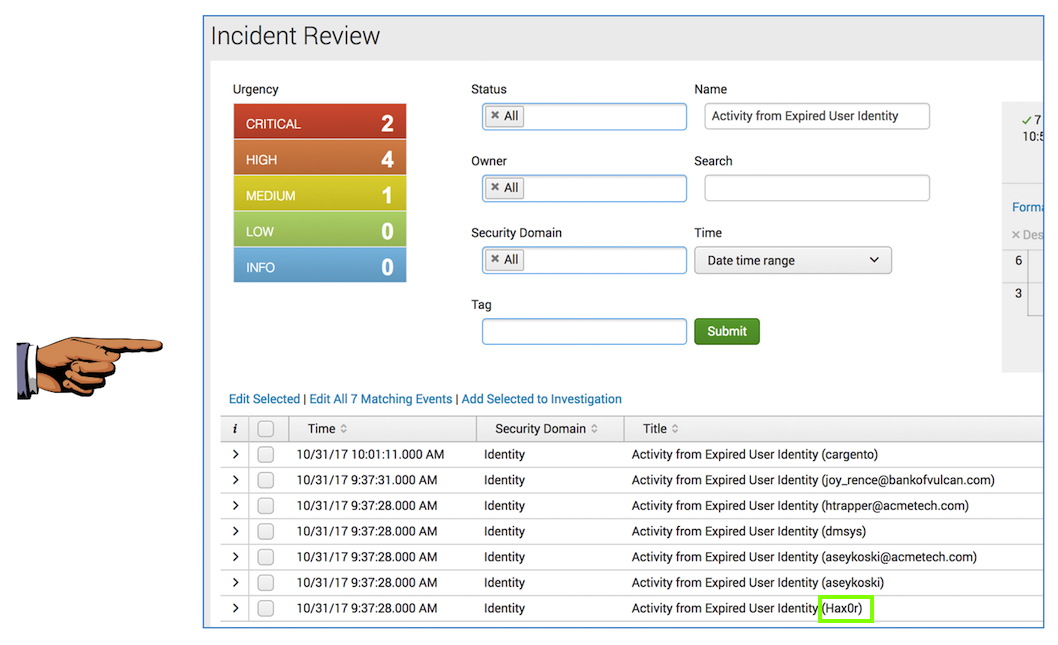Sort by Time column sort arrows
The image size is (1058, 645).
tap(344, 429)
